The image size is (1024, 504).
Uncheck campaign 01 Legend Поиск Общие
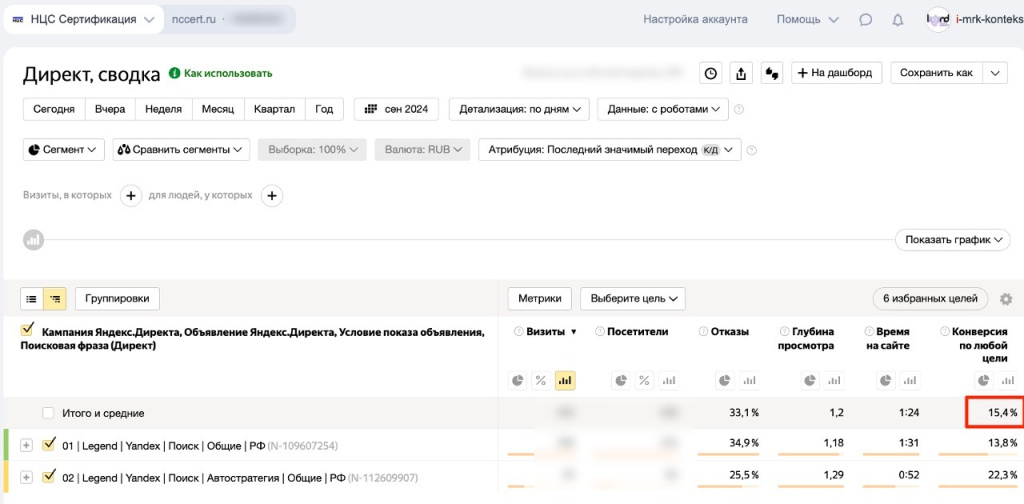point(49,445)
